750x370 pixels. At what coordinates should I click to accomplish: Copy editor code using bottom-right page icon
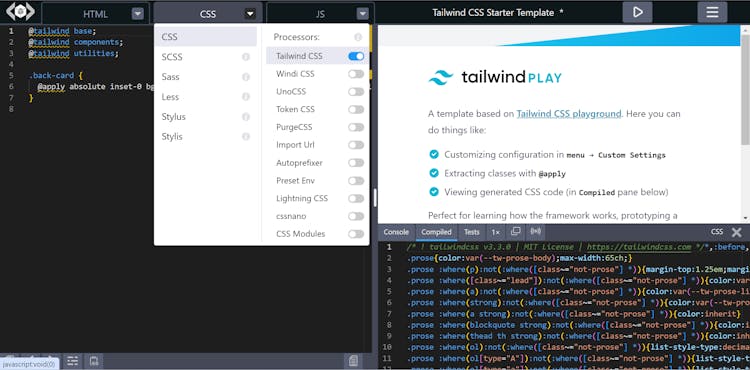tap(352, 360)
